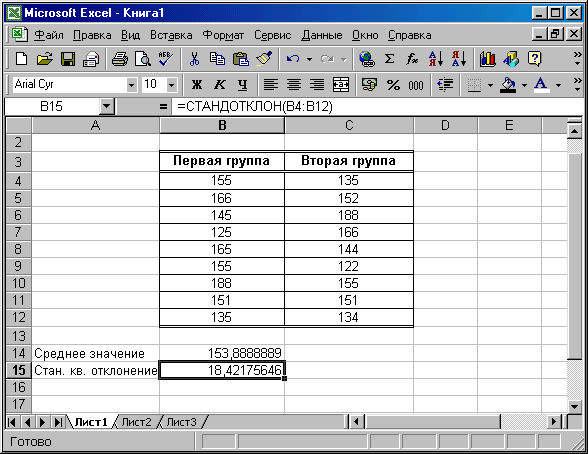Run the spelling check icon

165,59
